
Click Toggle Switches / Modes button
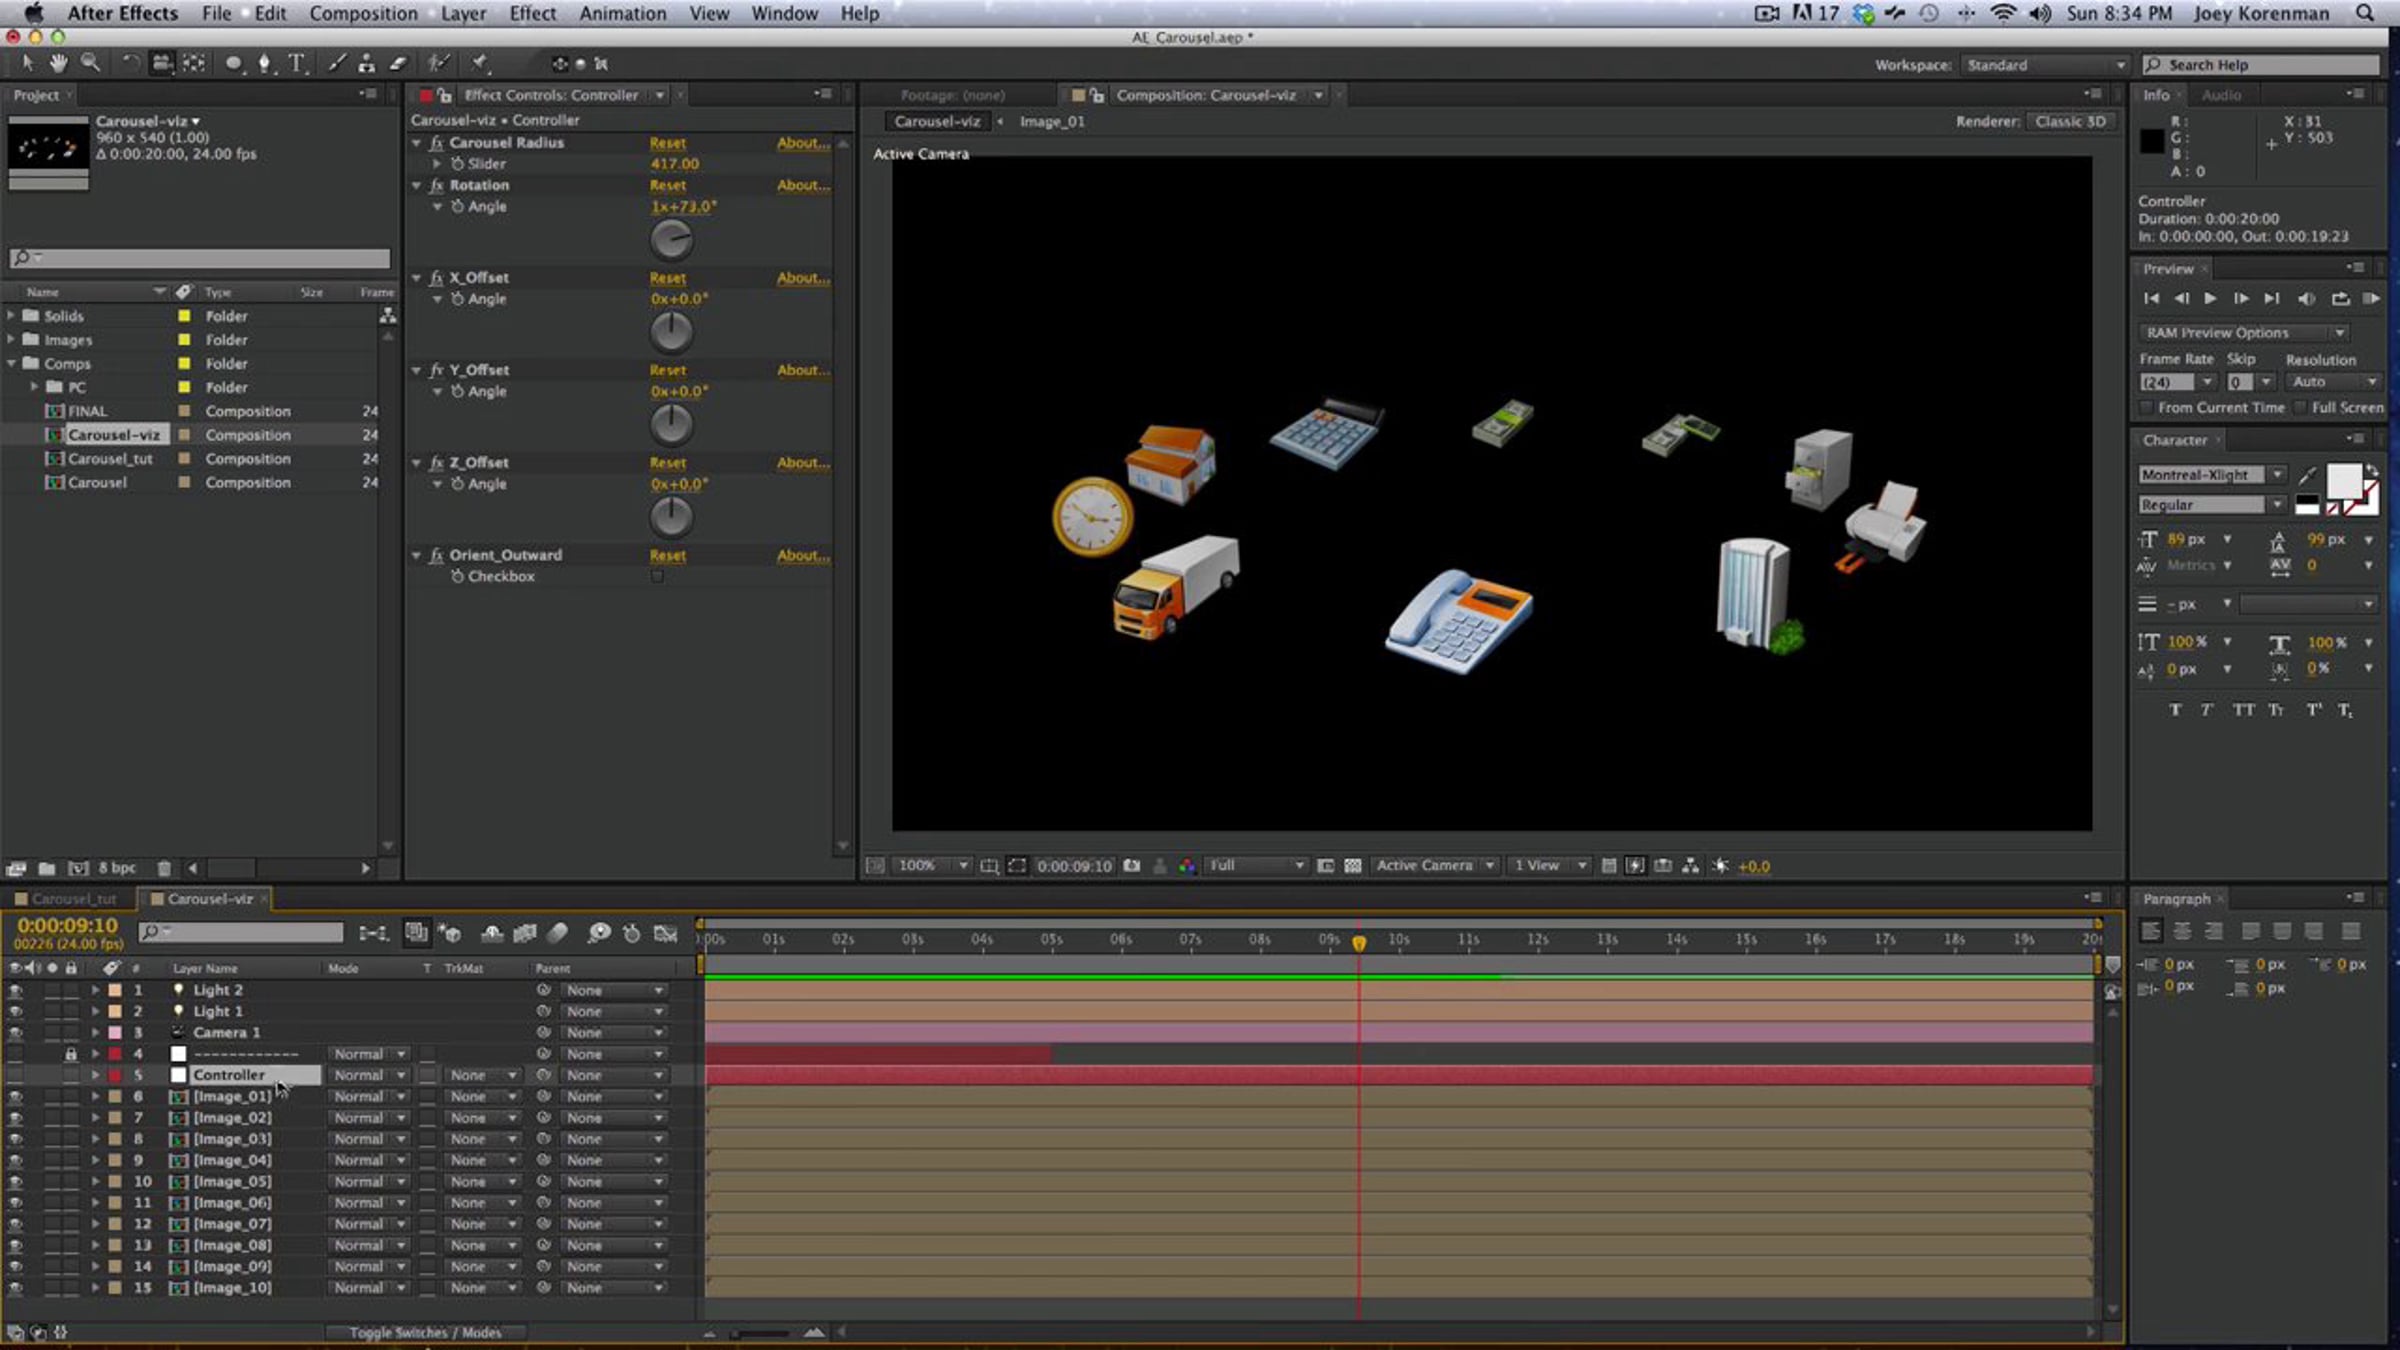coord(425,1333)
